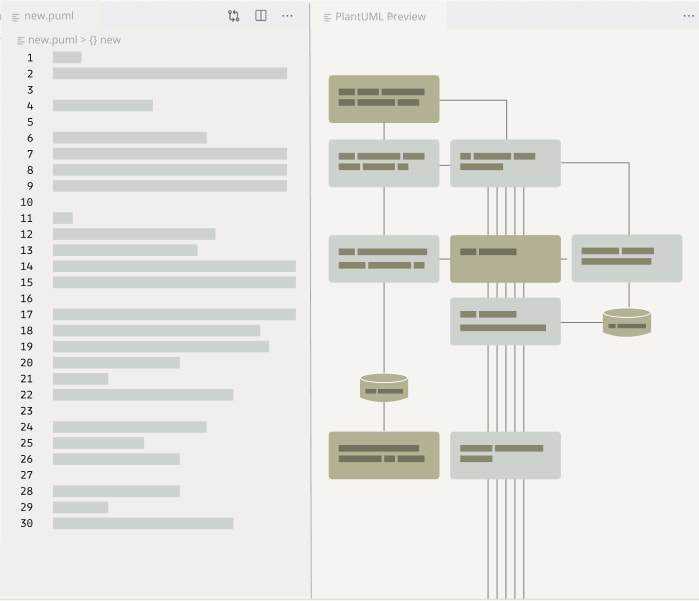Viewport: 699px width, 601px height.
Task: Click the open changes icon in editor toolbar
Action: tap(233, 16)
